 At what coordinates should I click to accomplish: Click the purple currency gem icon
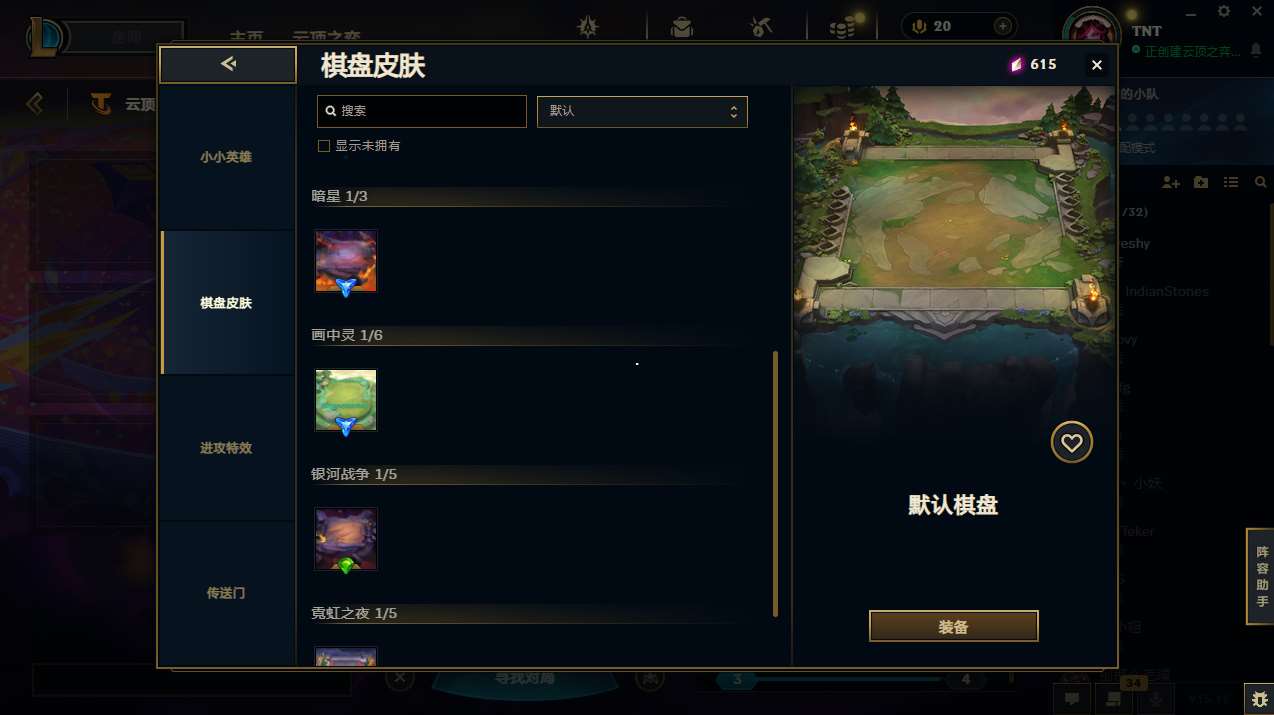[x=1016, y=64]
